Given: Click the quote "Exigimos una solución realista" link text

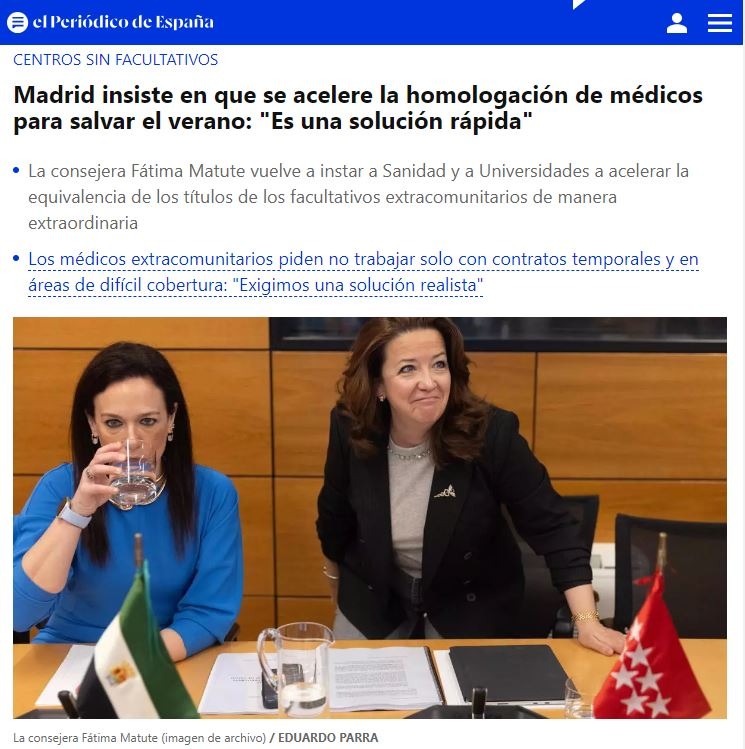Looking at the screenshot, I should click(x=358, y=285).
